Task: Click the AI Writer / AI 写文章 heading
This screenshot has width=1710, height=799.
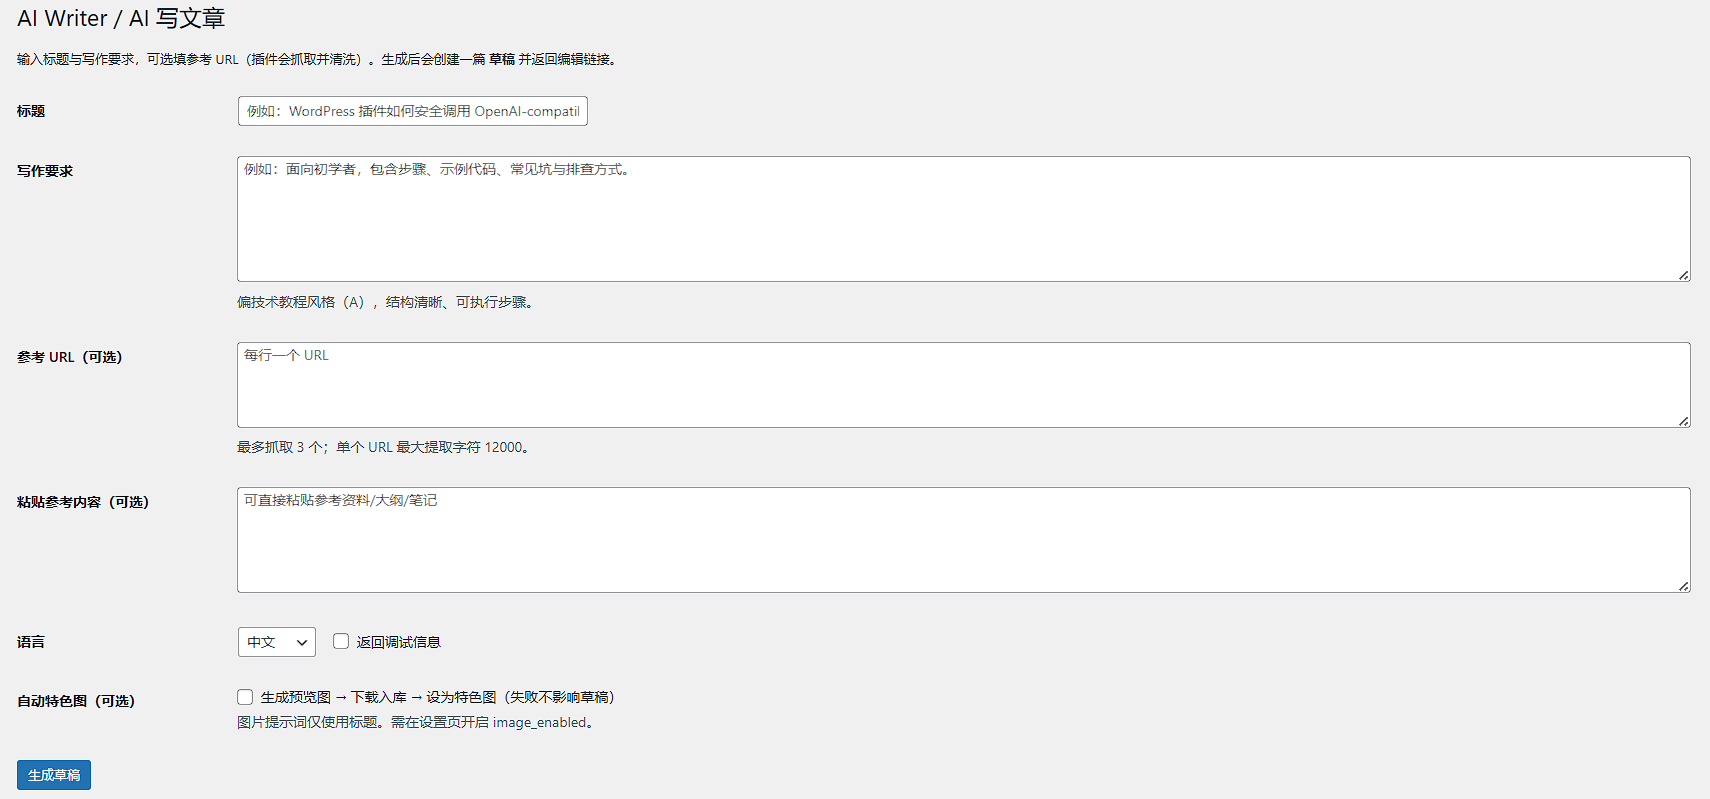Action: tap(121, 18)
